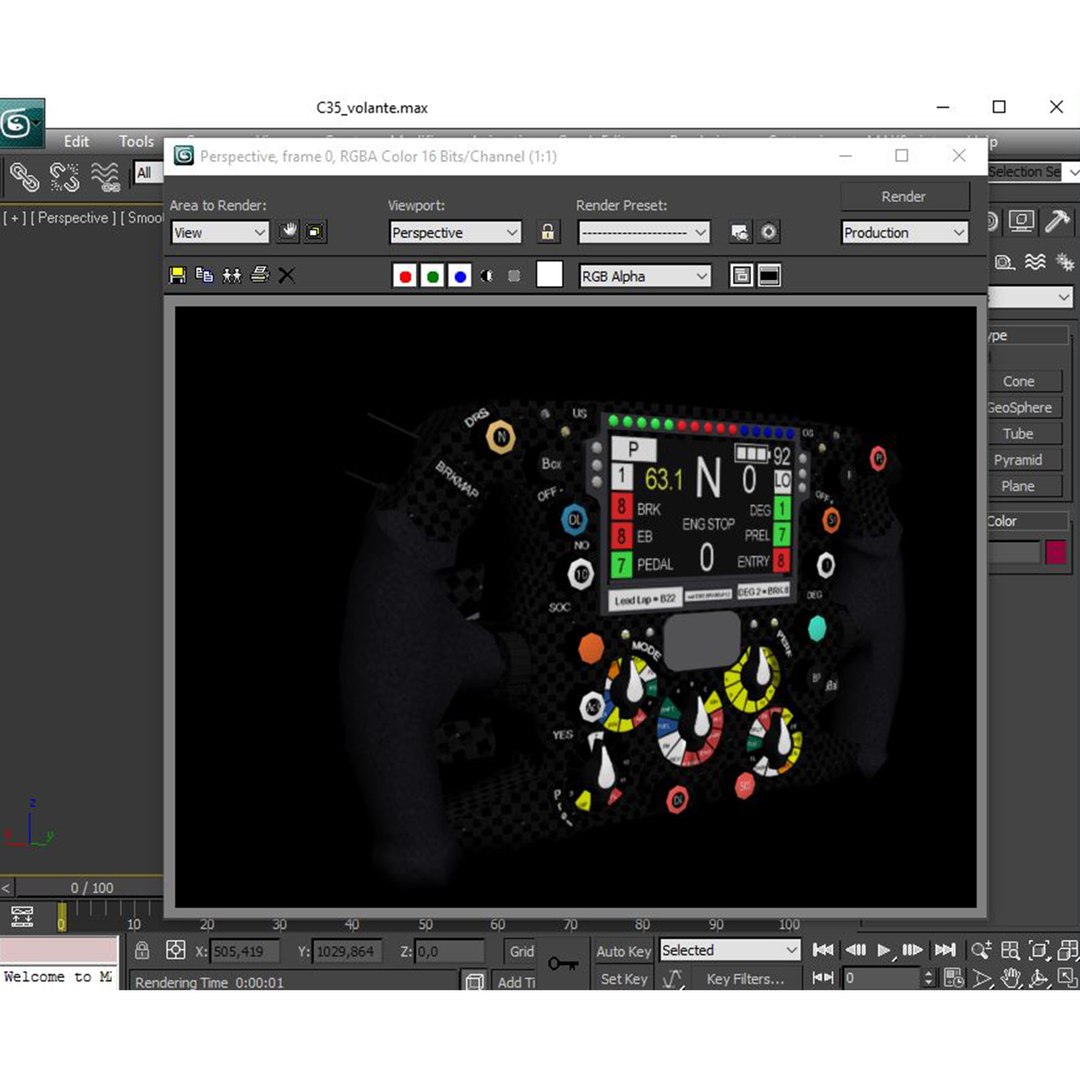Toggle UI overlay display button
This screenshot has height=1080, width=1080.
click(x=741, y=276)
